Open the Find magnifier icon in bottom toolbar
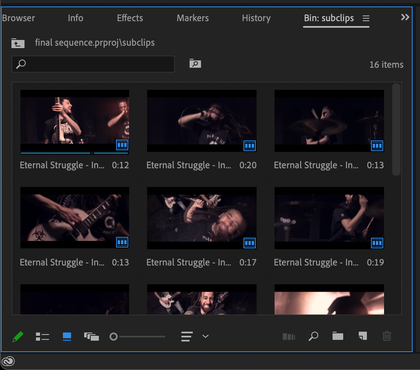Image resolution: width=420 pixels, height=370 pixels. [x=313, y=336]
